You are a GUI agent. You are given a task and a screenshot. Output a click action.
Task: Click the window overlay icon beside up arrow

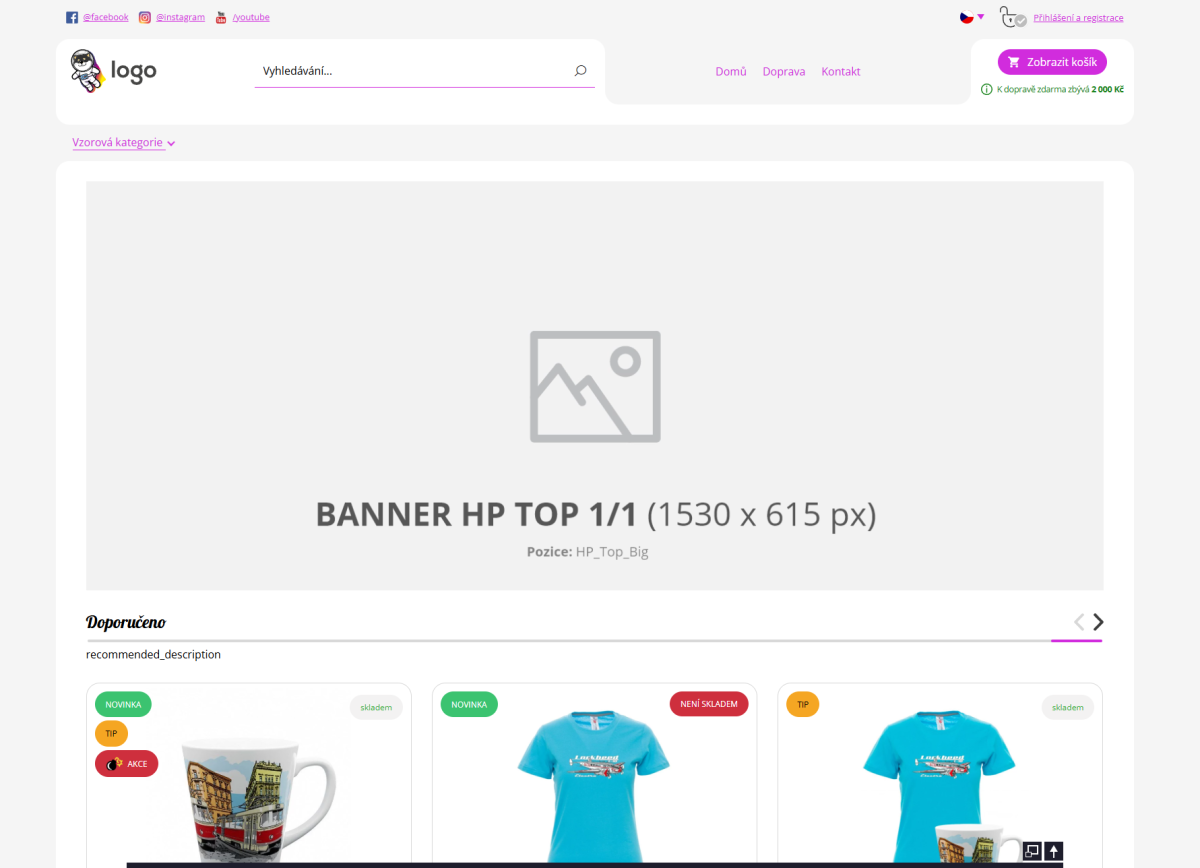[1032, 851]
